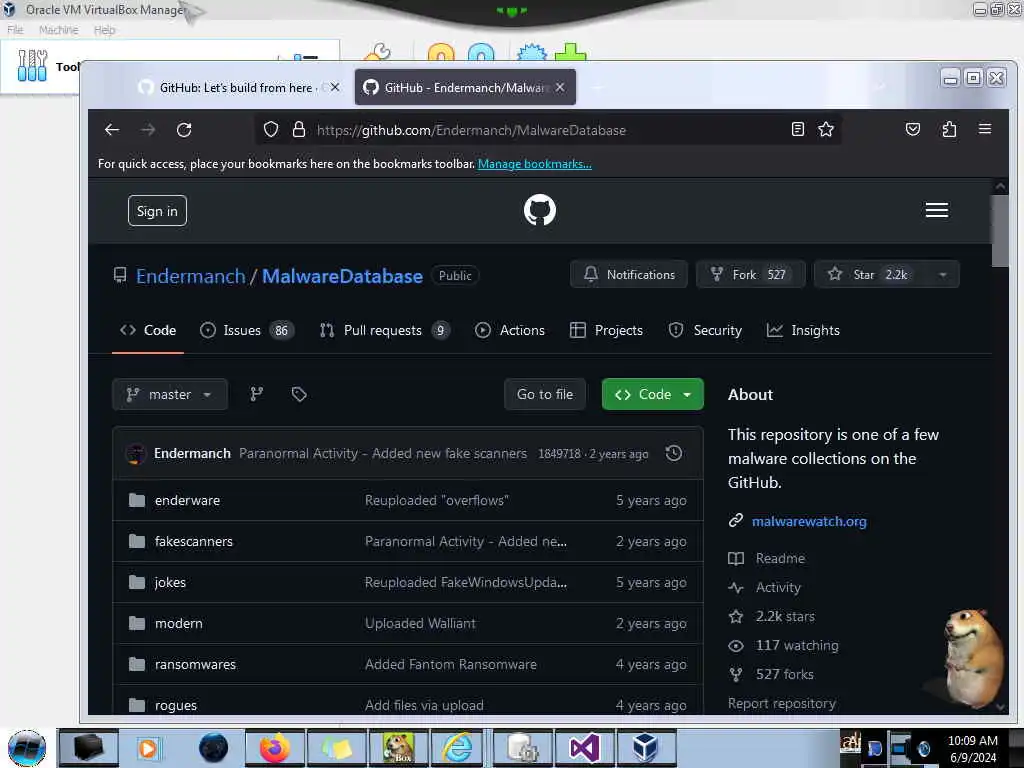Viewport: 1024px width, 768px height.
Task: Open the Firefox application menu
Action: click(985, 129)
